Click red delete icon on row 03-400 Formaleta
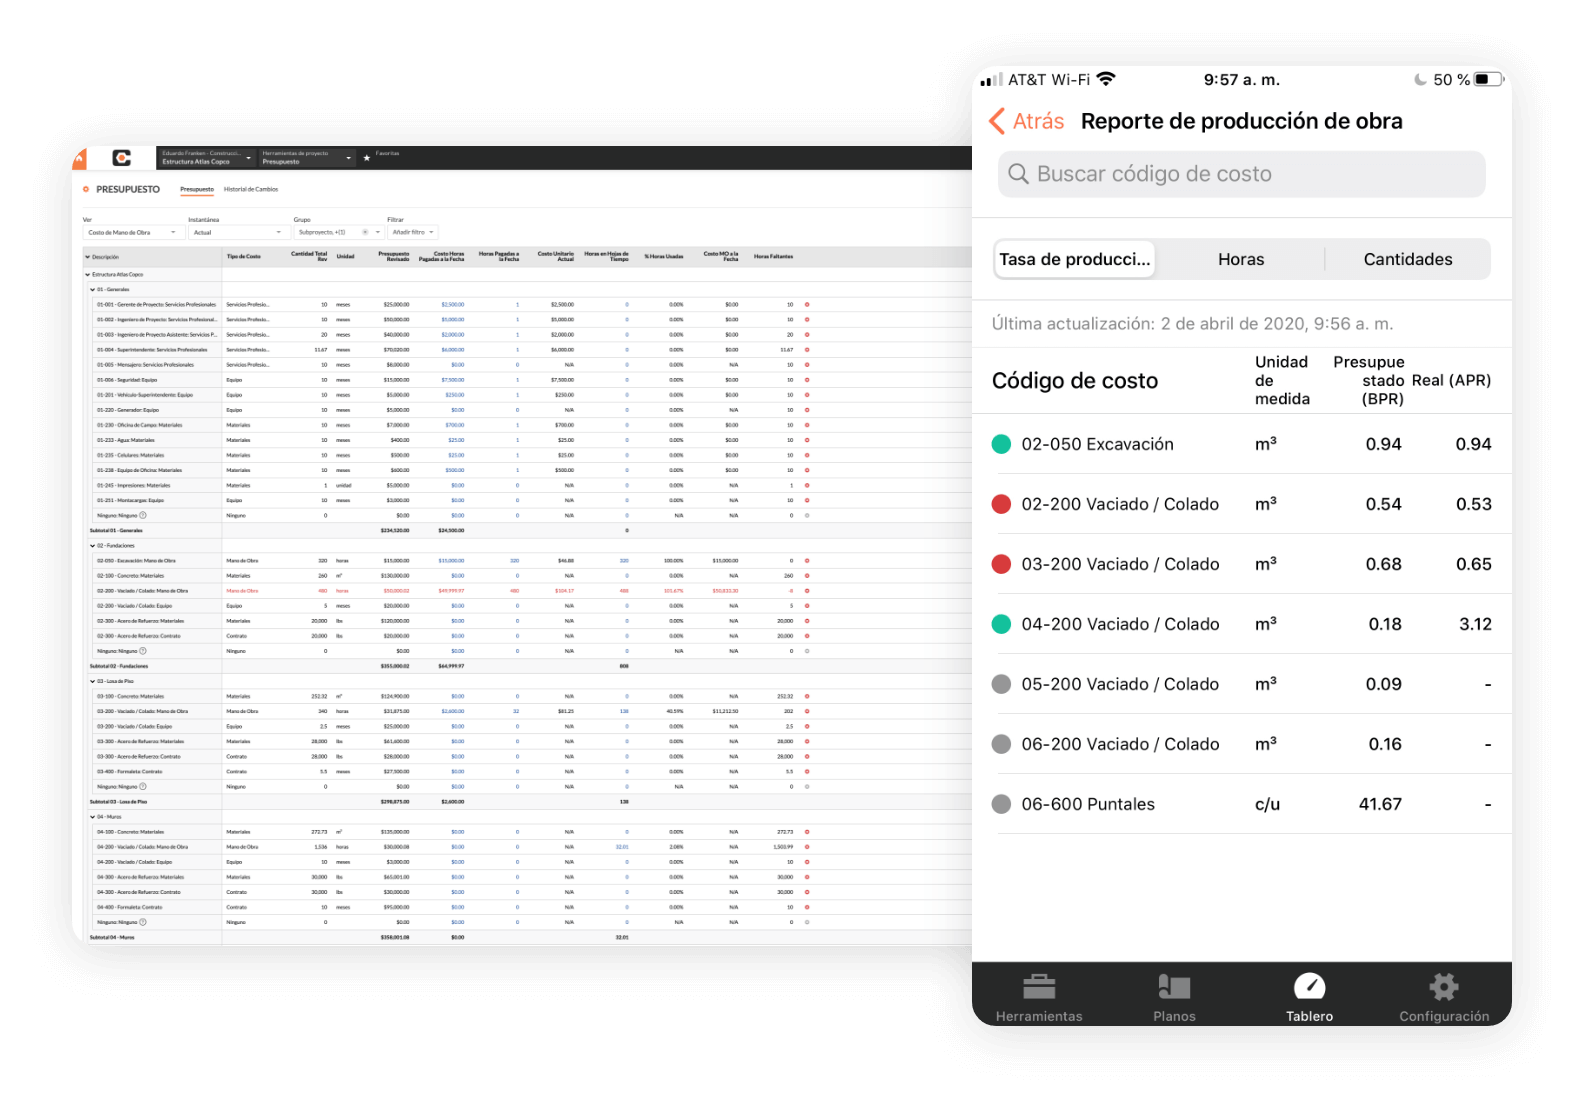The width and height of the screenshot is (1584, 1104). [807, 771]
